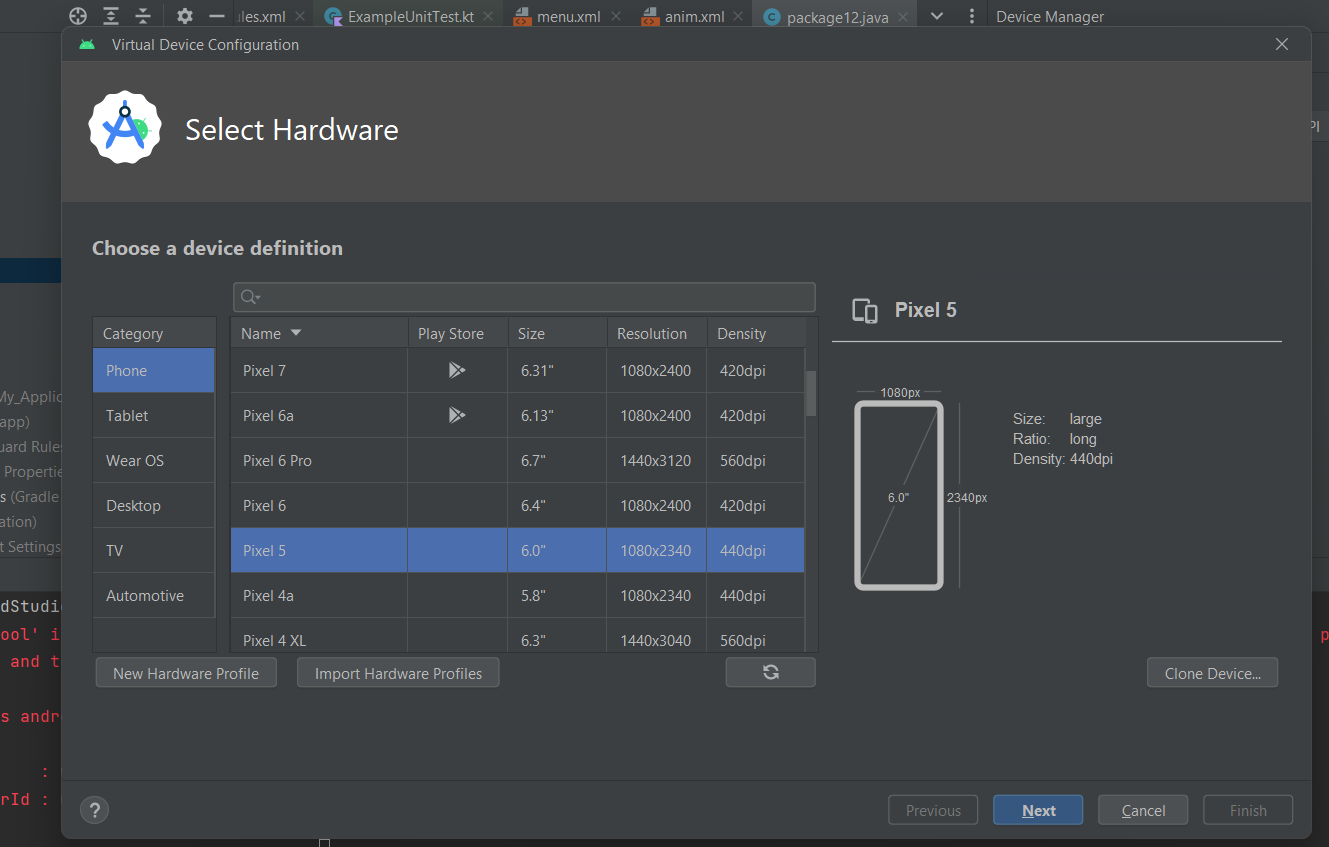
Task: Select the Pixel 4a device row
Action: pyautogui.click(x=518, y=595)
